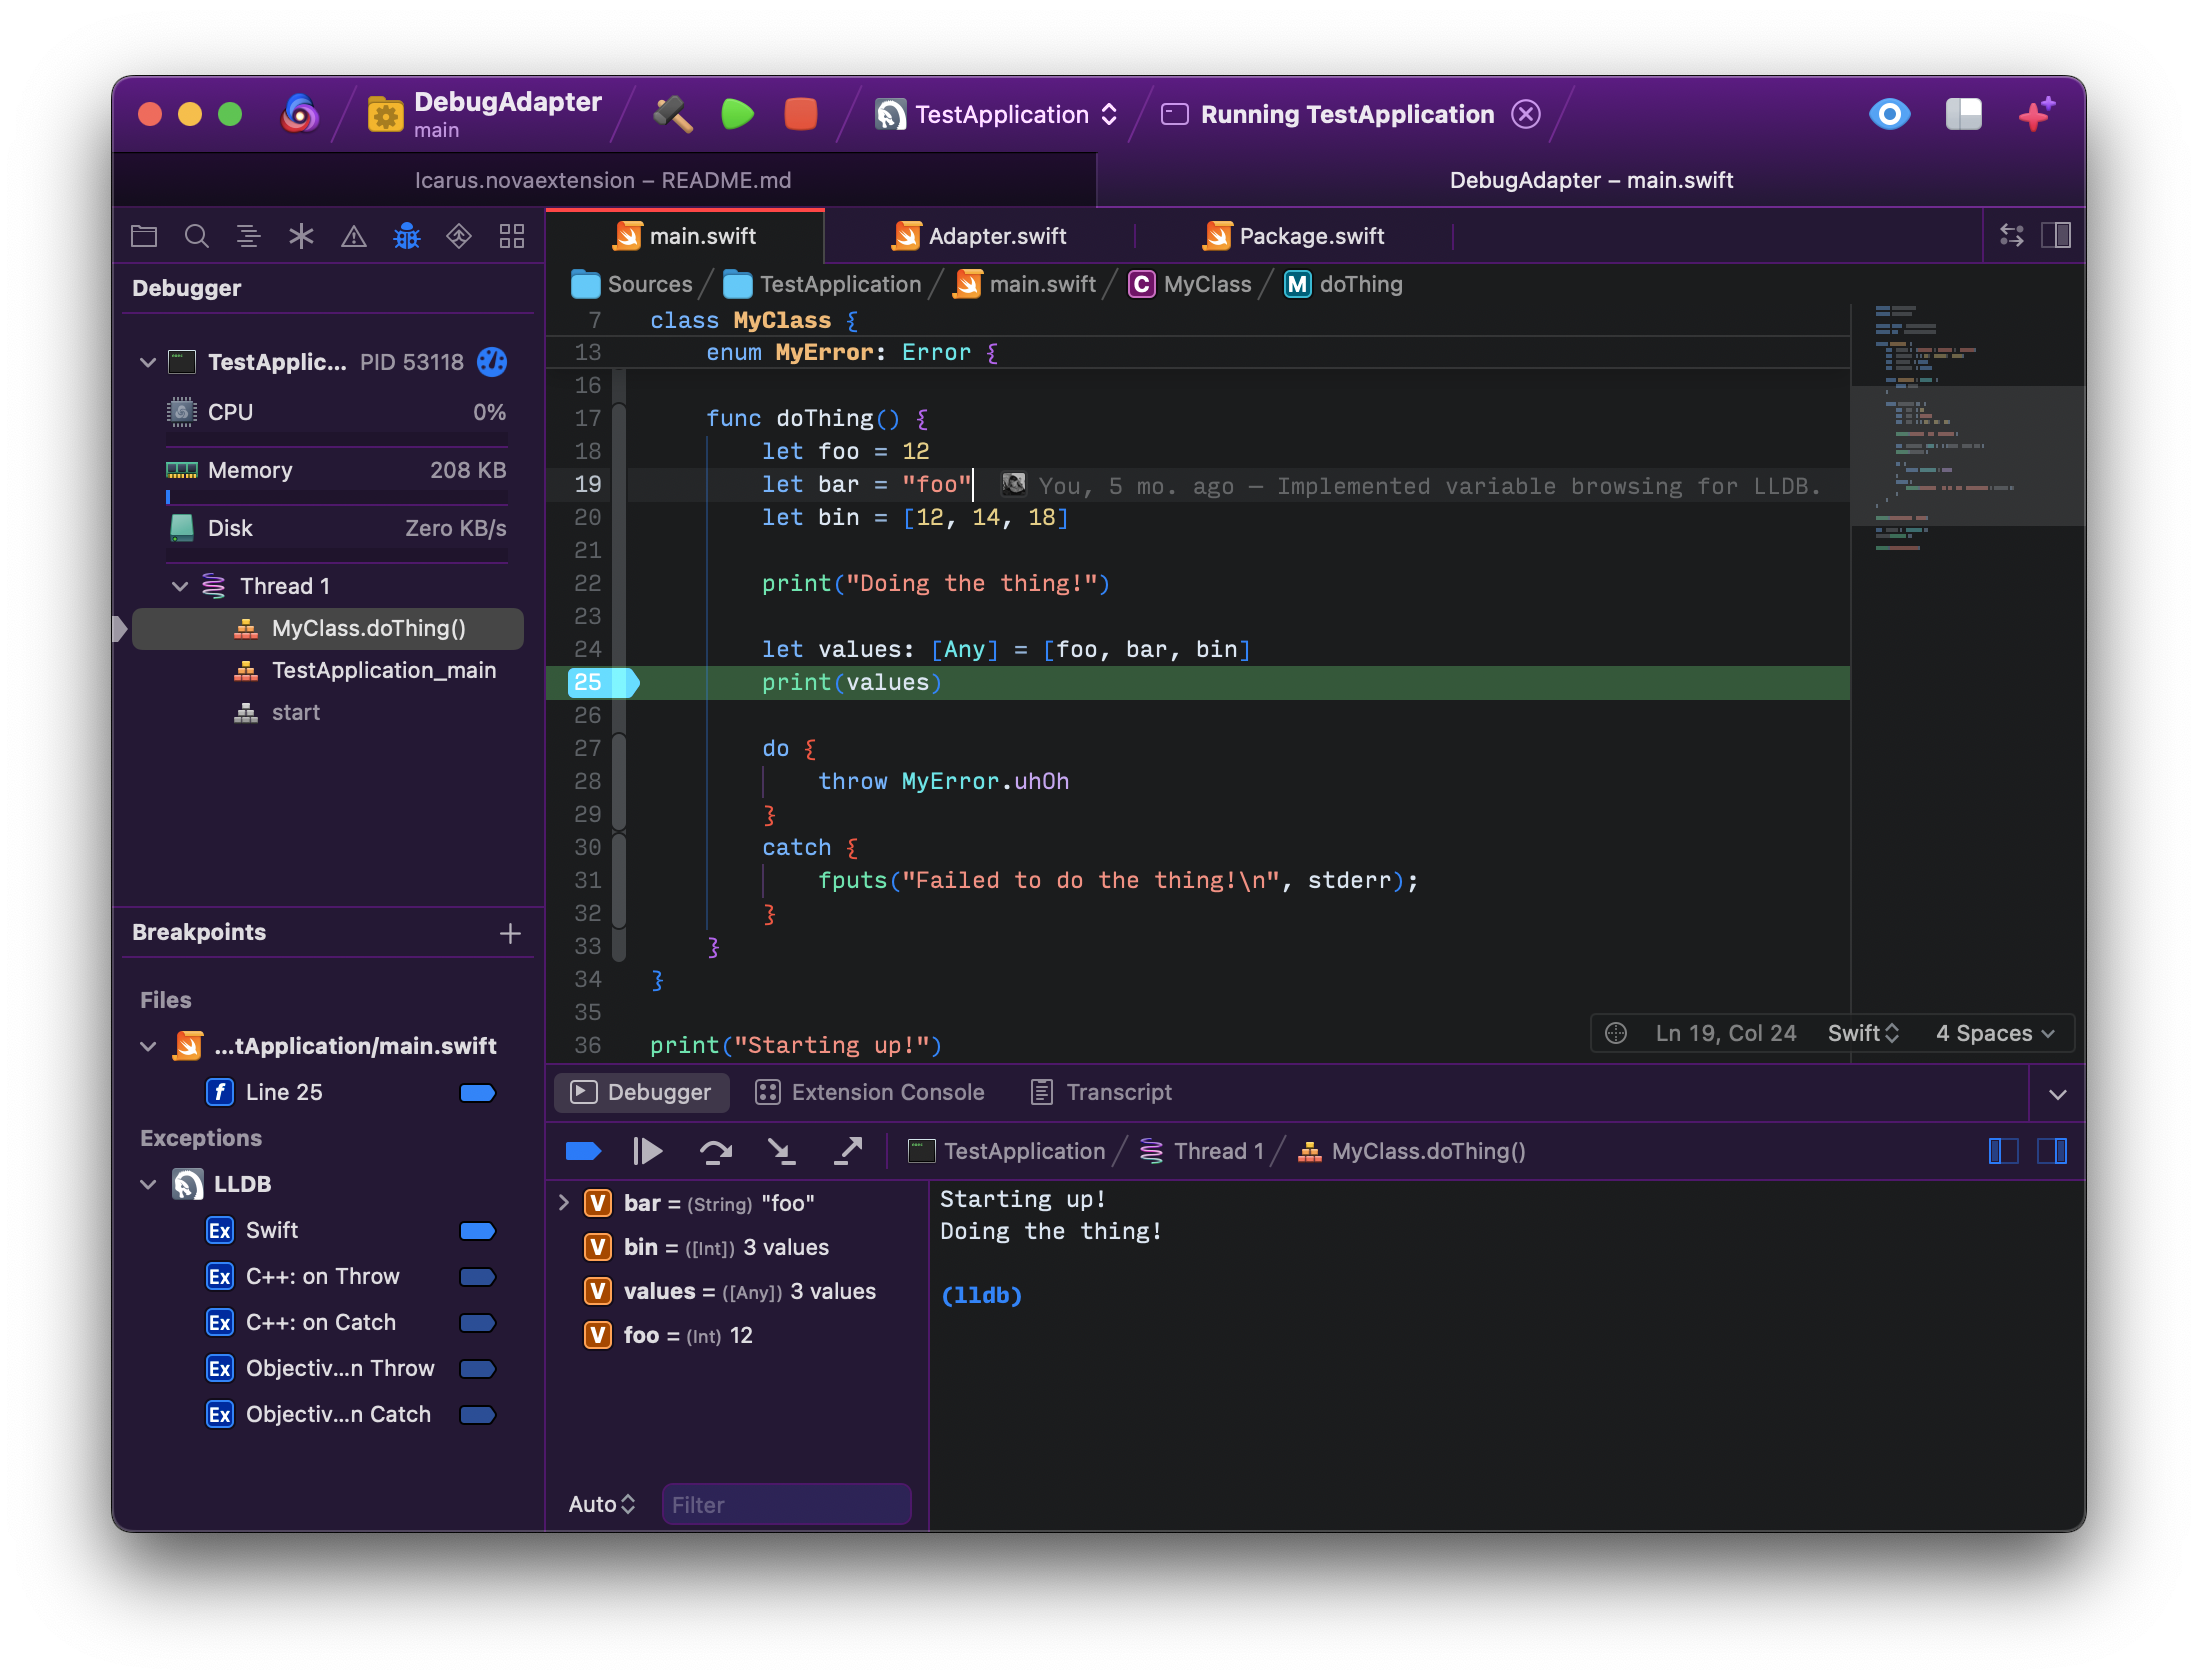Click the eye preview icon in toolbar
Screen dimensions: 2198x1680
pyautogui.click(x=1889, y=114)
